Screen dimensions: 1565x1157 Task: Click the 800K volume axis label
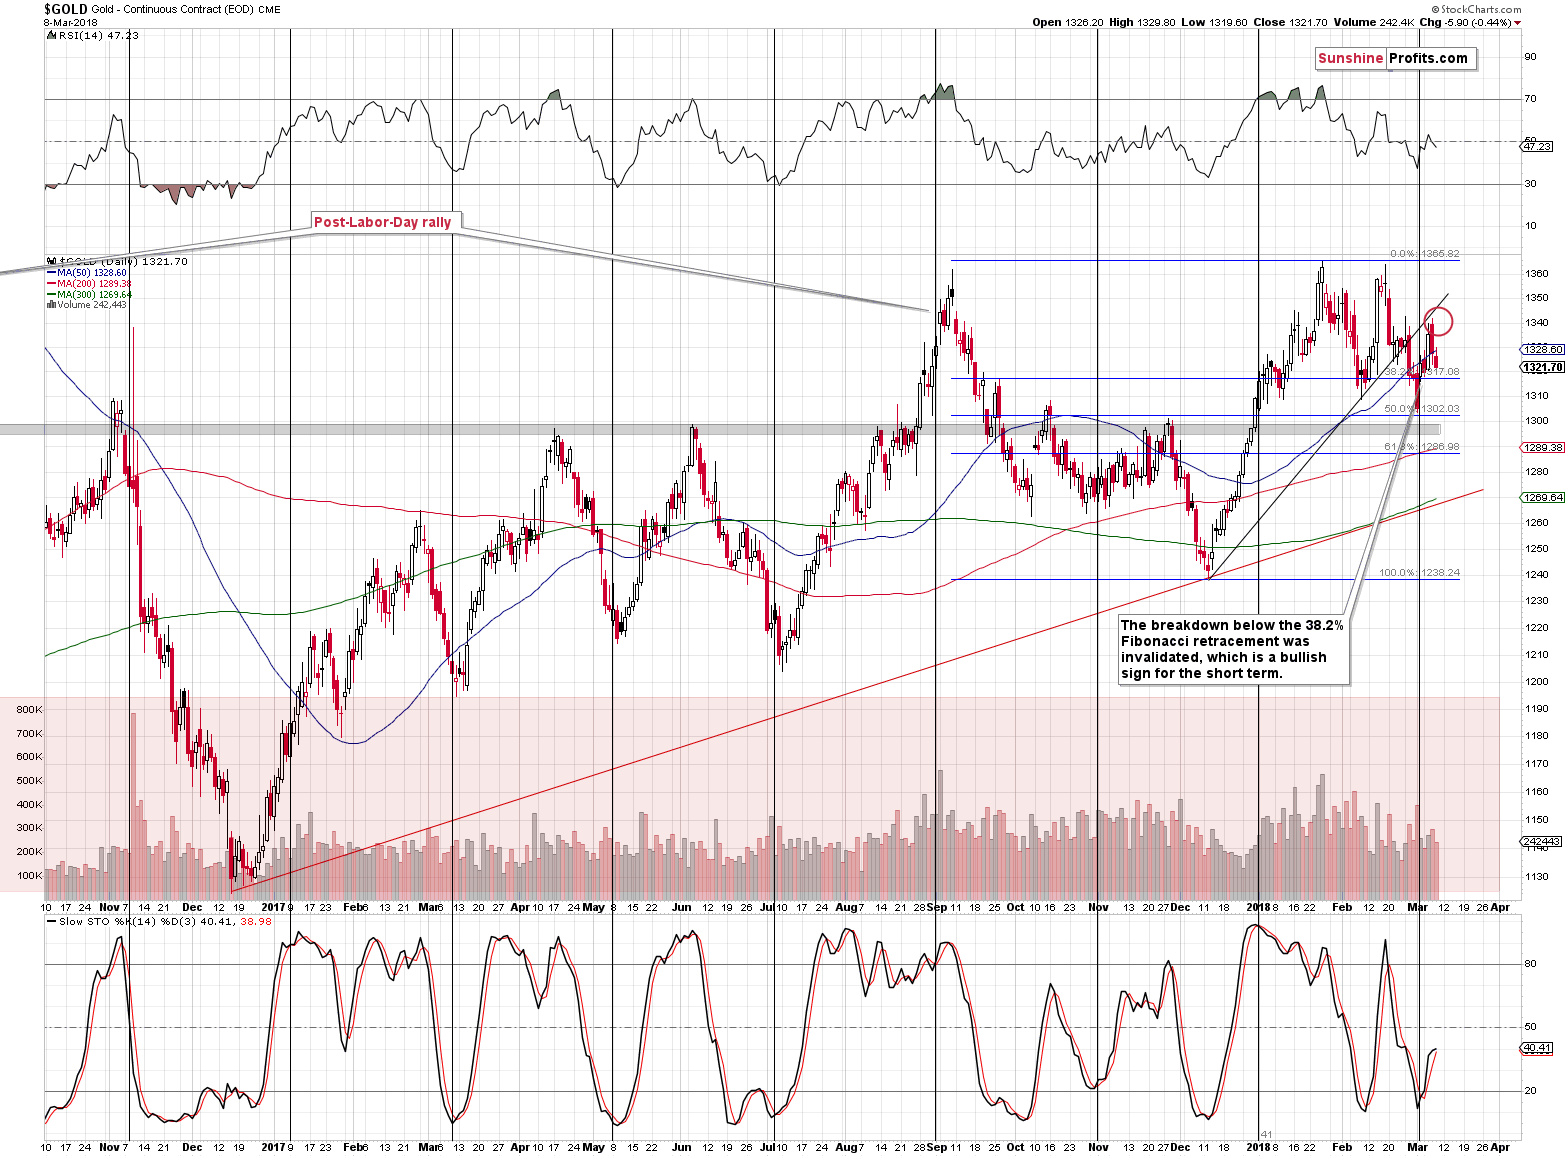[x=29, y=709]
